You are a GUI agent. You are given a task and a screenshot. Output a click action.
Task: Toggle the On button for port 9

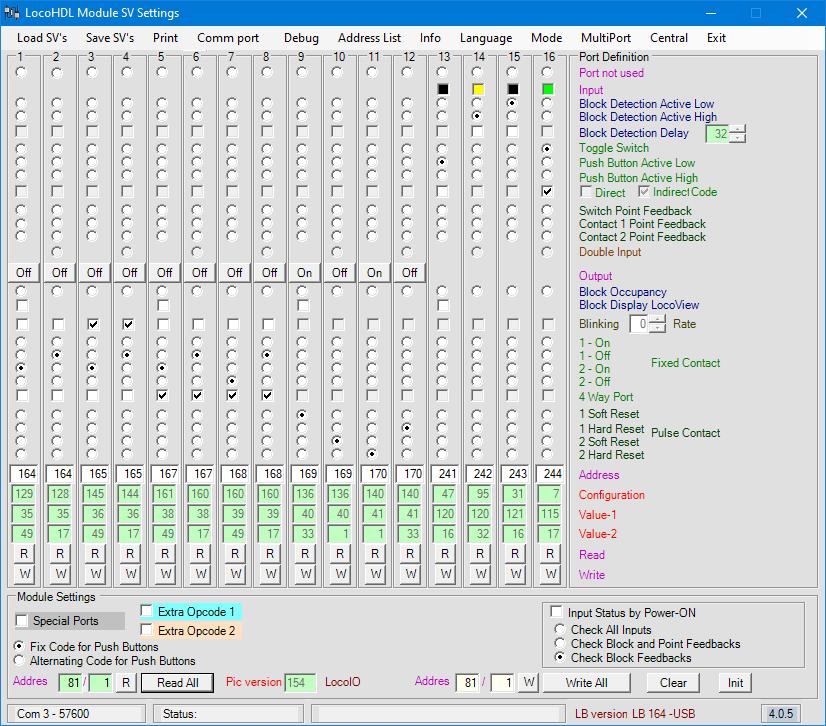click(x=304, y=272)
